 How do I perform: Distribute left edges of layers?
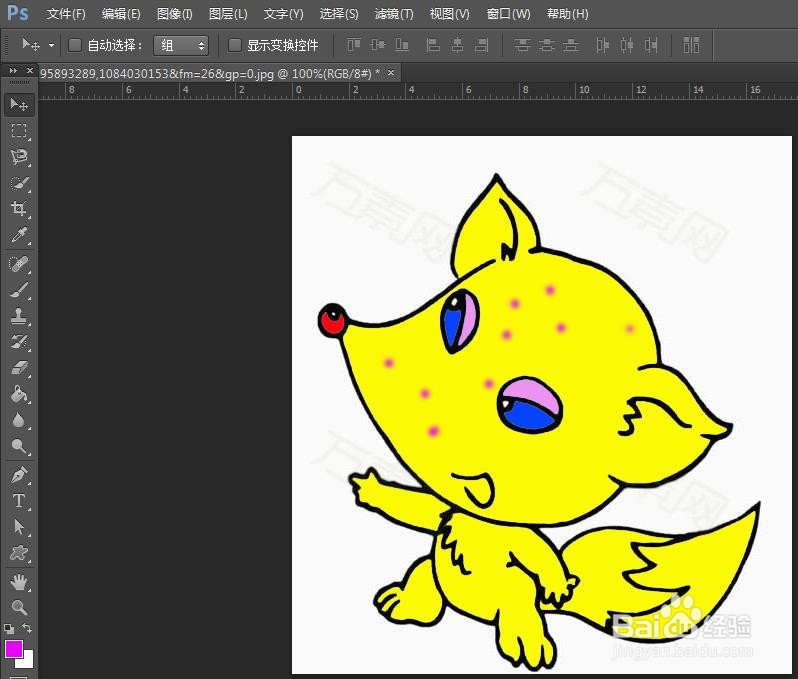click(x=603, y=45)
